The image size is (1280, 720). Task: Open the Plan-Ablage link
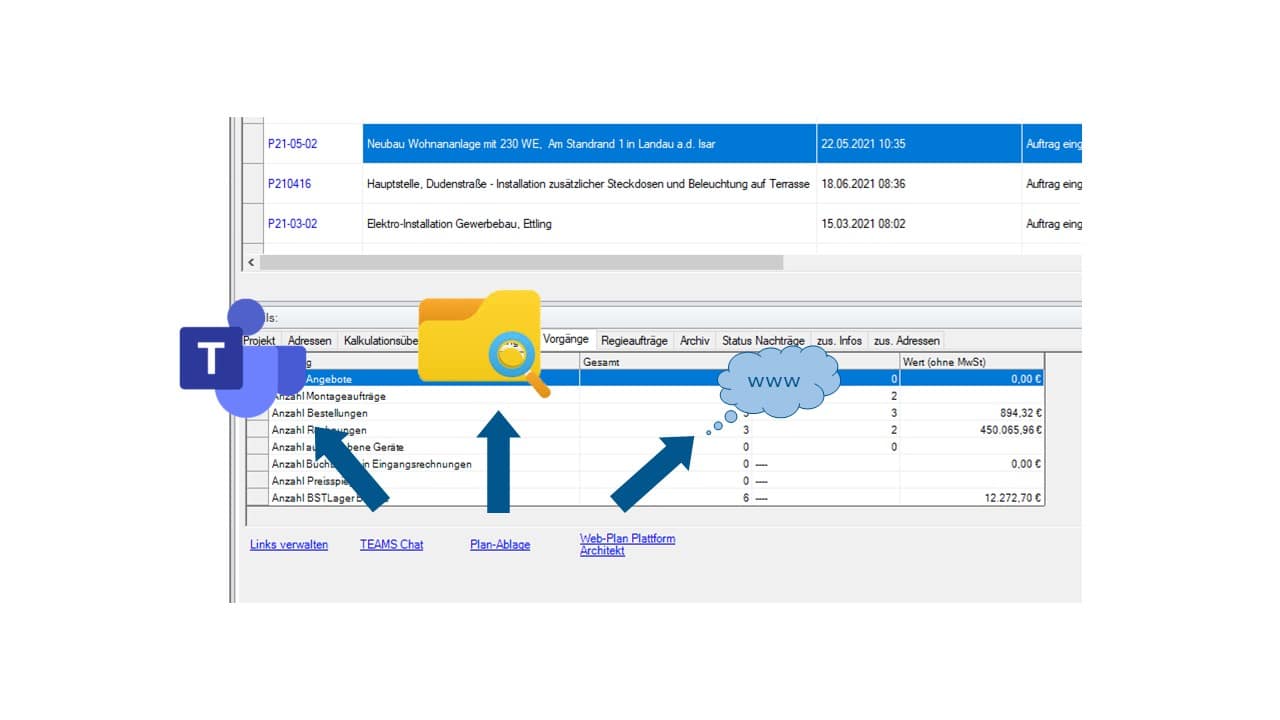(500, 545)
